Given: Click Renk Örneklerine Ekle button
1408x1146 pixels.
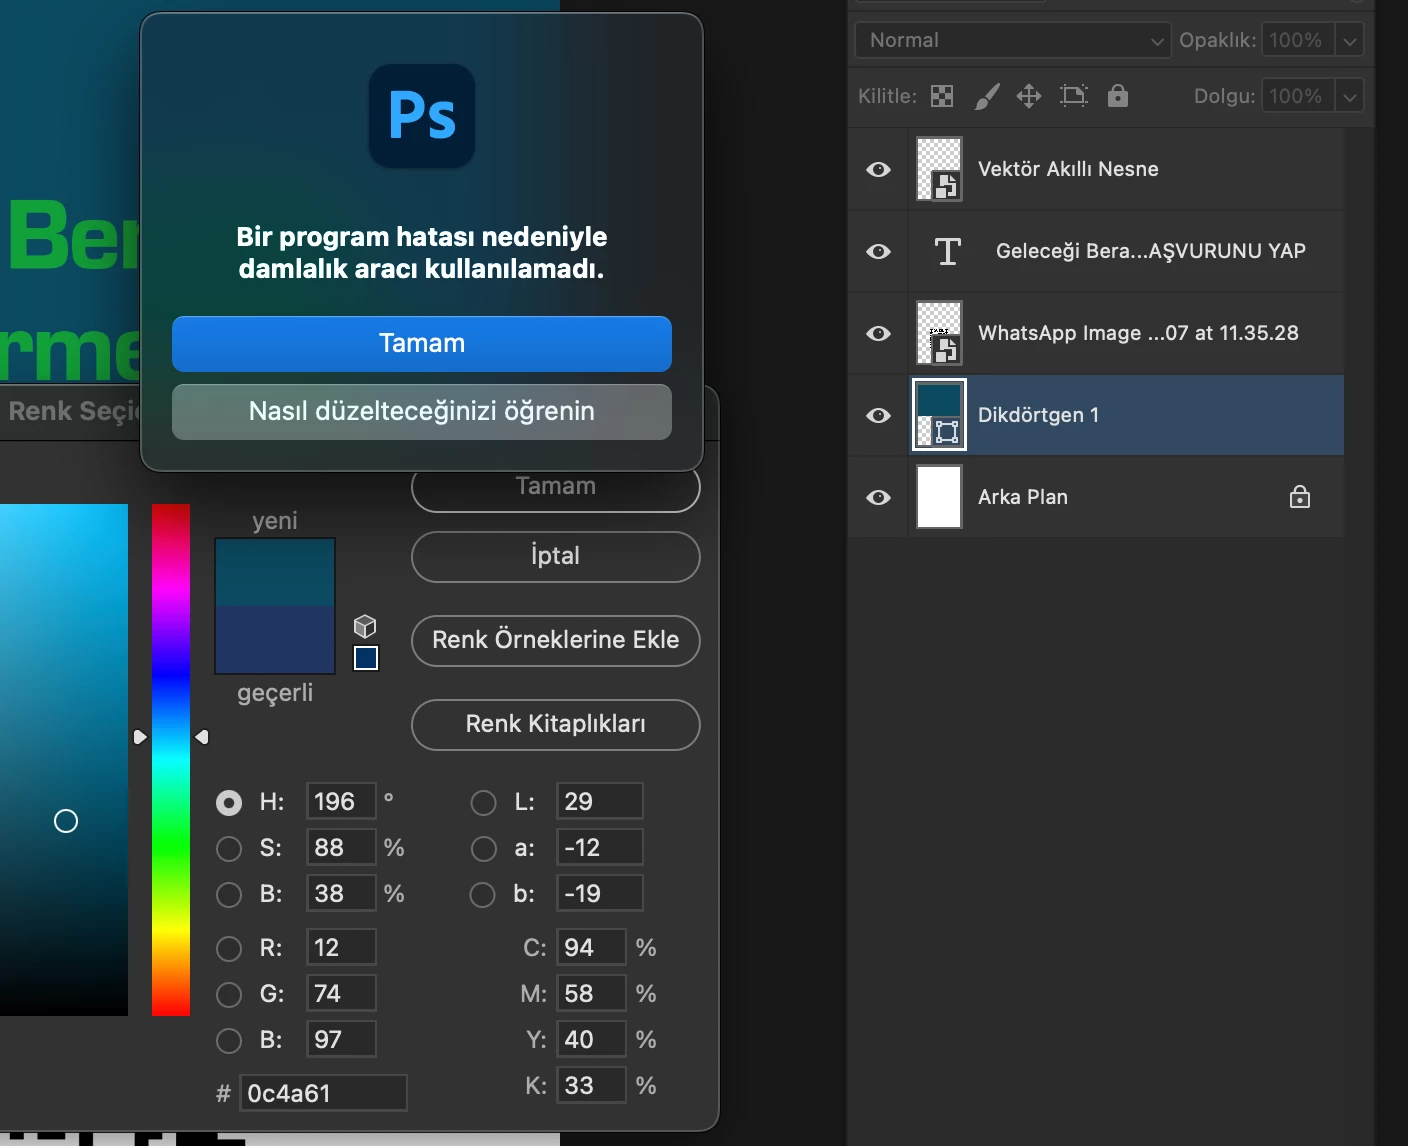Looking at the screenshot, I should tap(556, 640).
